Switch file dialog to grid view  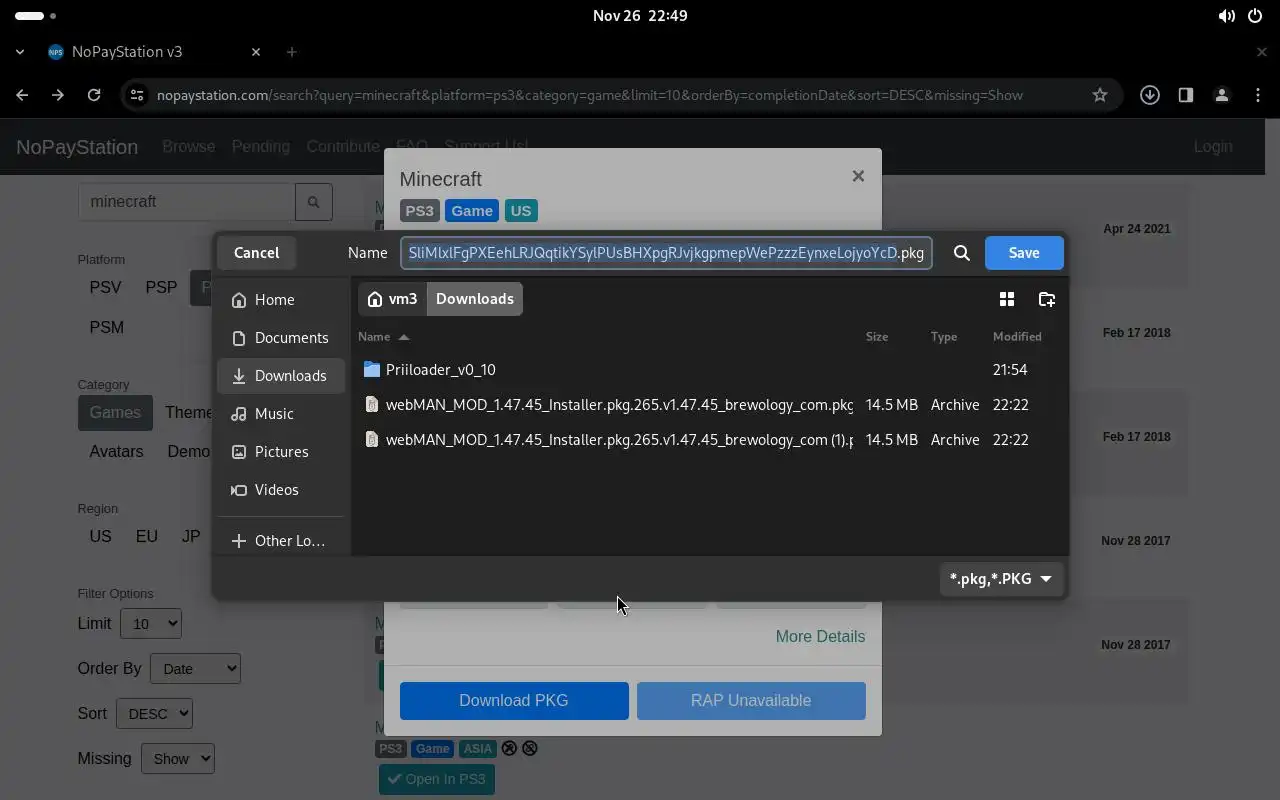[x=1007, y=299]
